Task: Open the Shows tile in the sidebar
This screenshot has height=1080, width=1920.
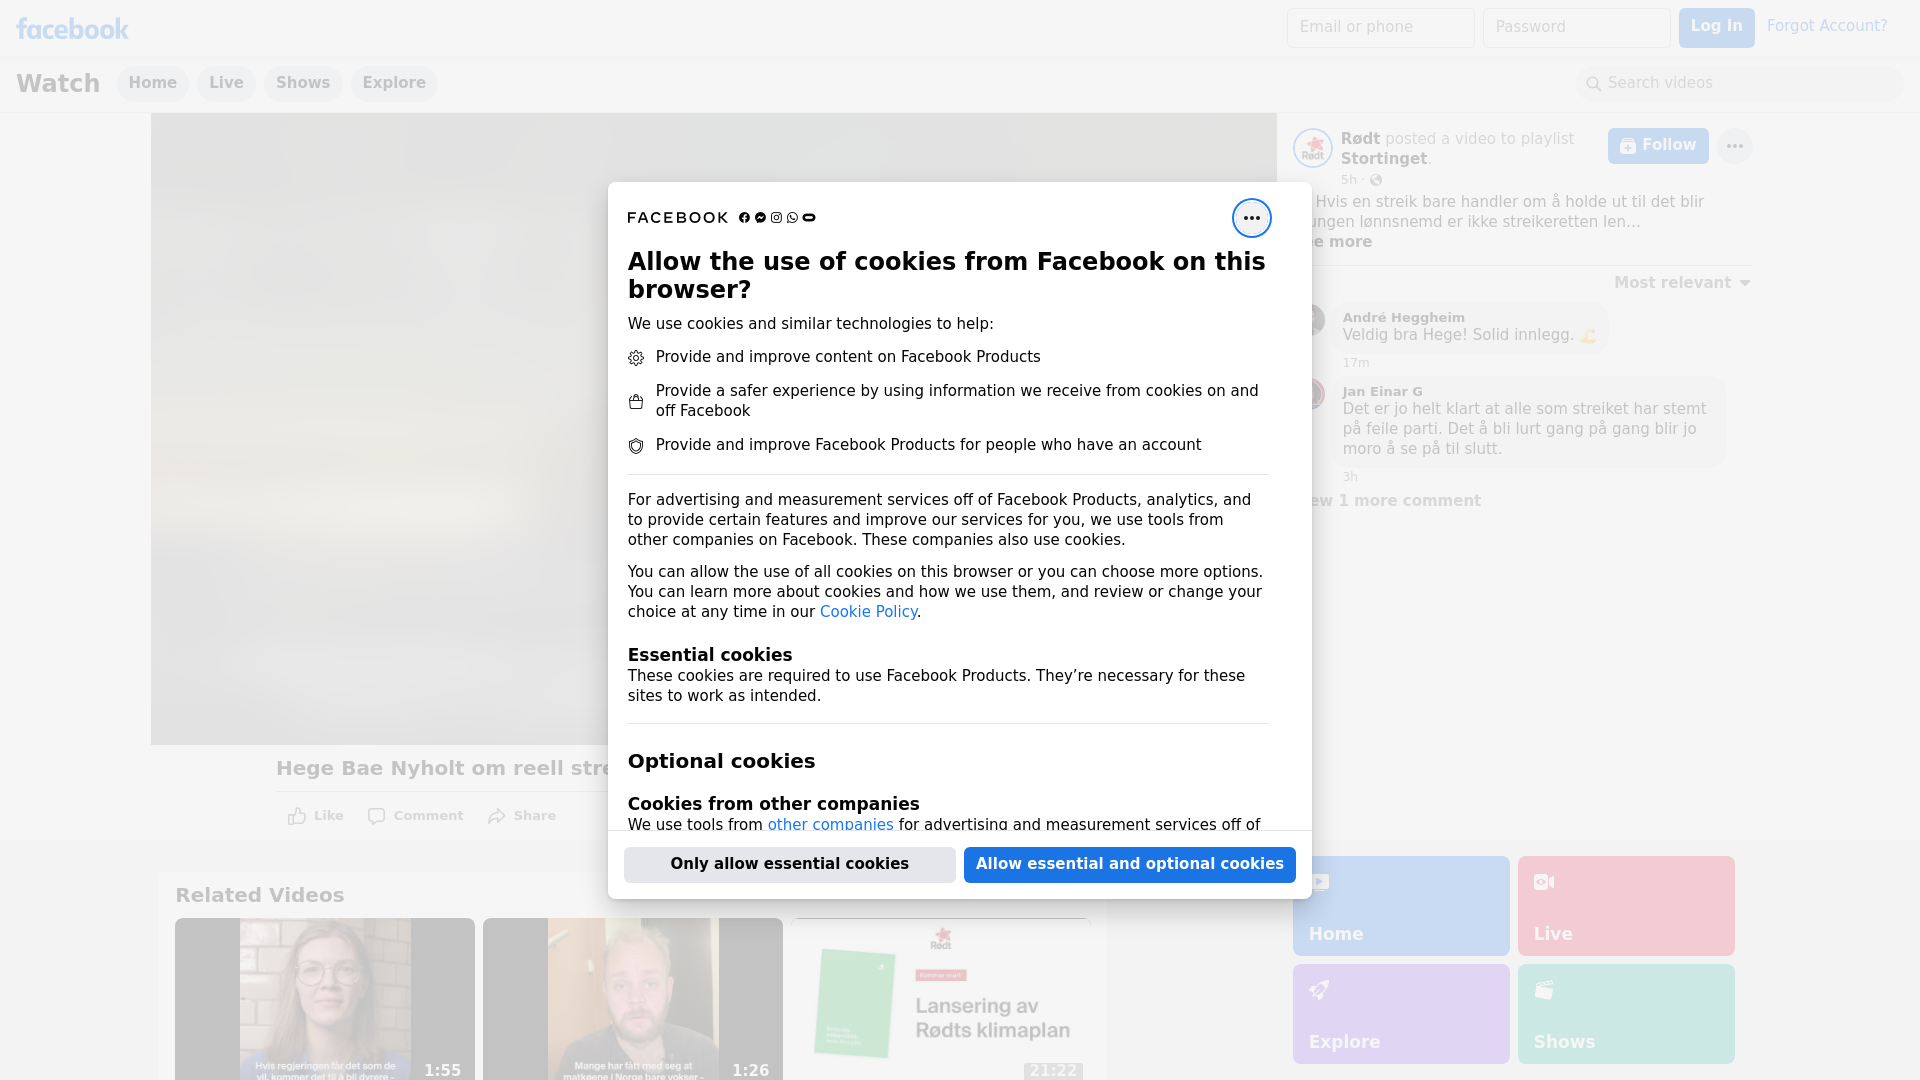Action: pyautogui.click(x=1626, y=1014)
